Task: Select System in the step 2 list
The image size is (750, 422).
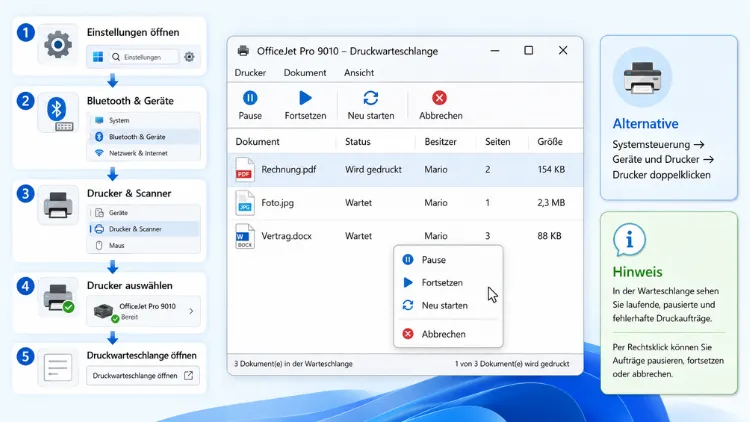Action: coord(143,120)
